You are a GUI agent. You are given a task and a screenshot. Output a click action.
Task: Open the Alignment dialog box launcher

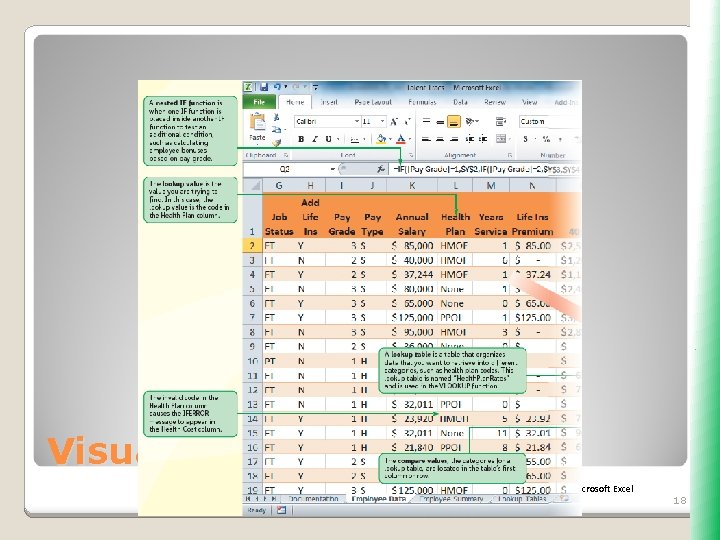click(510, 155)
